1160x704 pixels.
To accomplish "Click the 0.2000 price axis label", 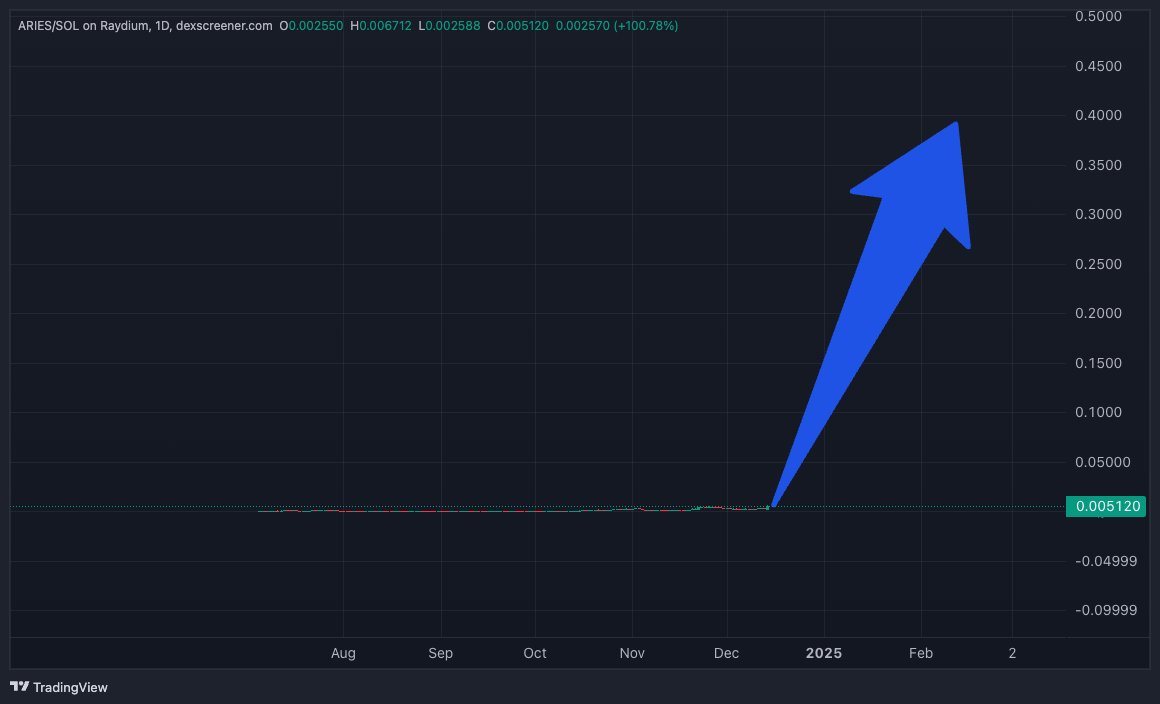I will (x=1098, y=314).
